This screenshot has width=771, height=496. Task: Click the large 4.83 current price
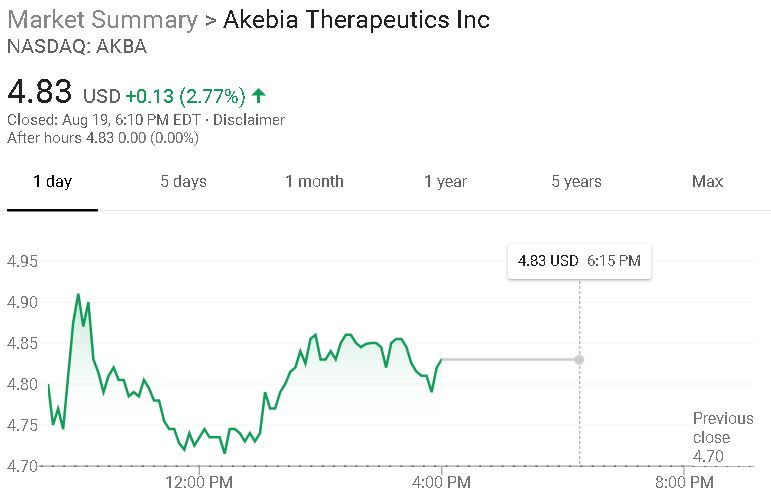(x=40, y=92)
